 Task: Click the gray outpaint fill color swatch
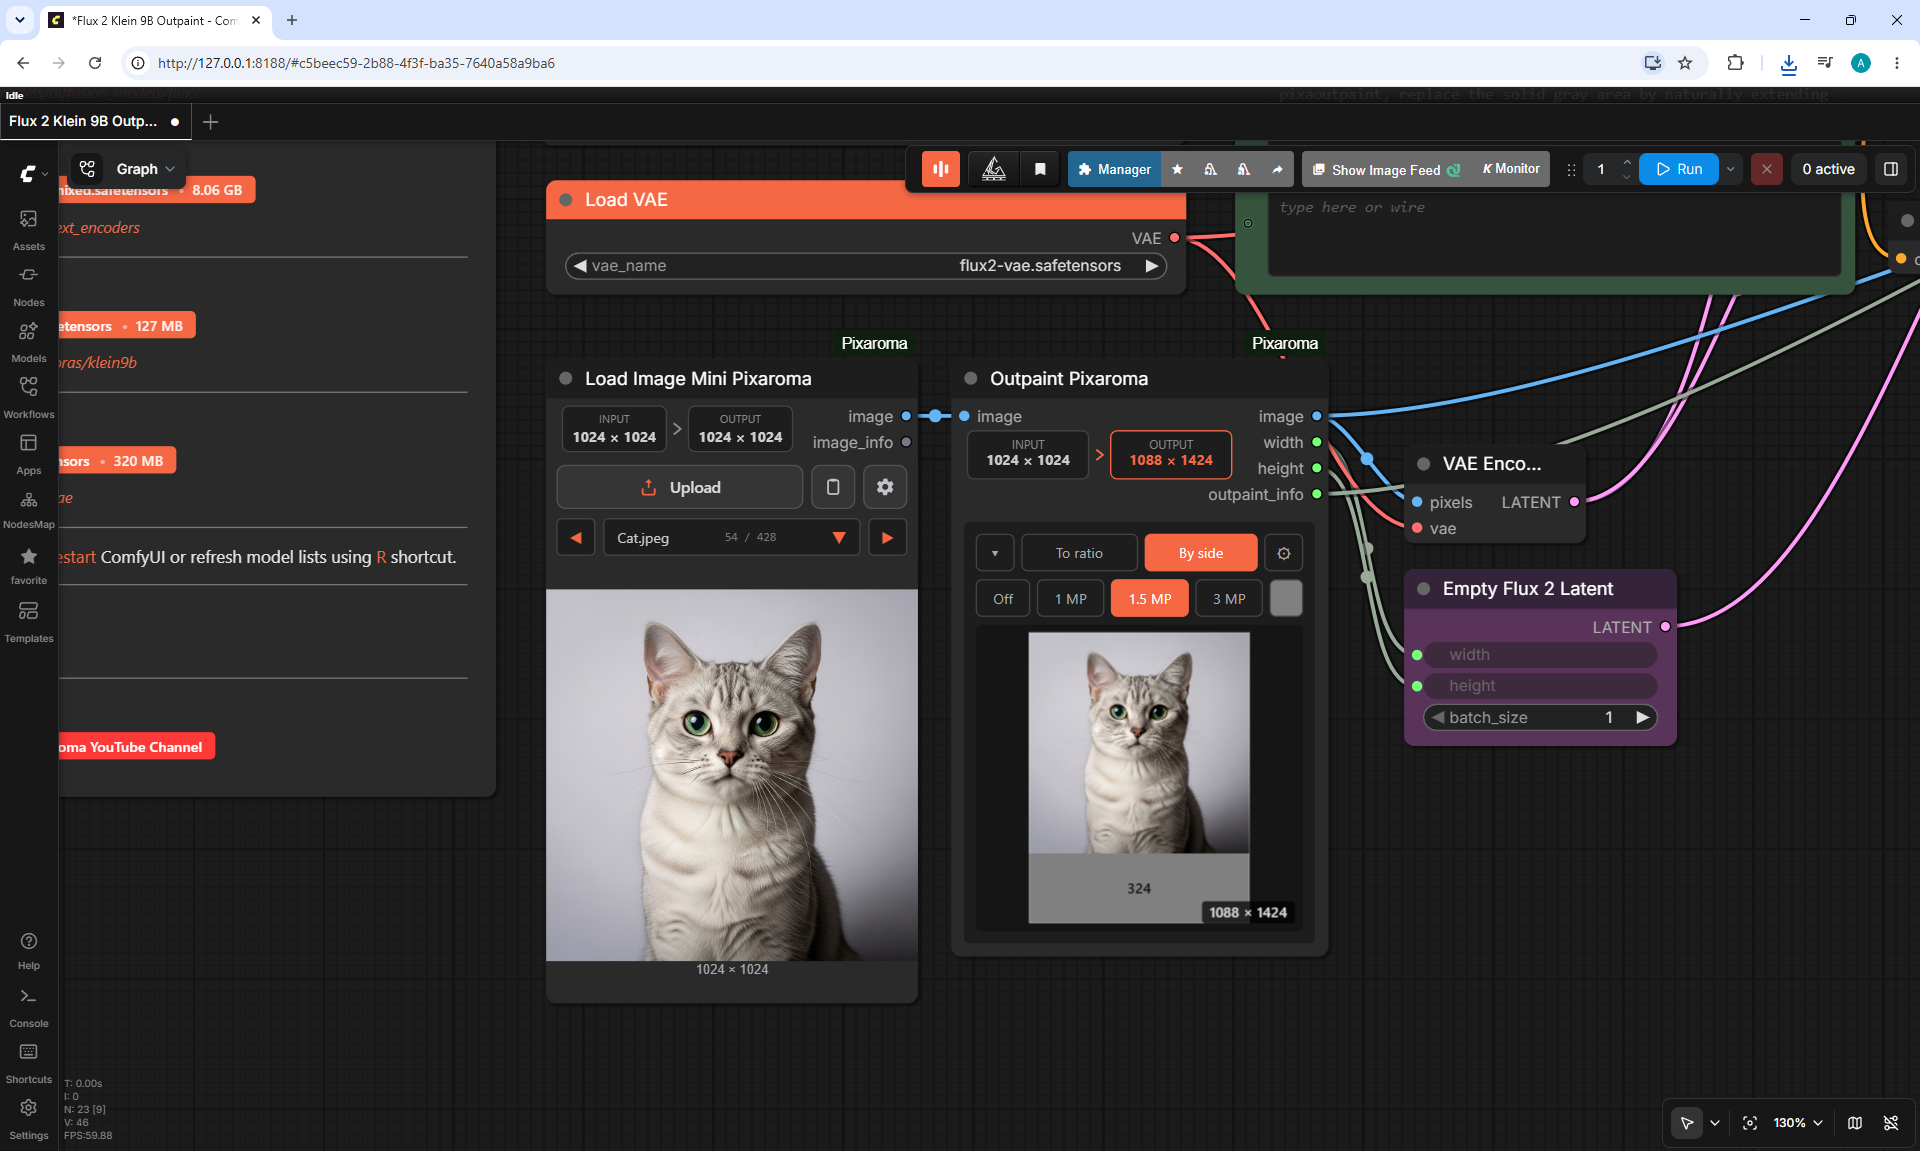1286,599
